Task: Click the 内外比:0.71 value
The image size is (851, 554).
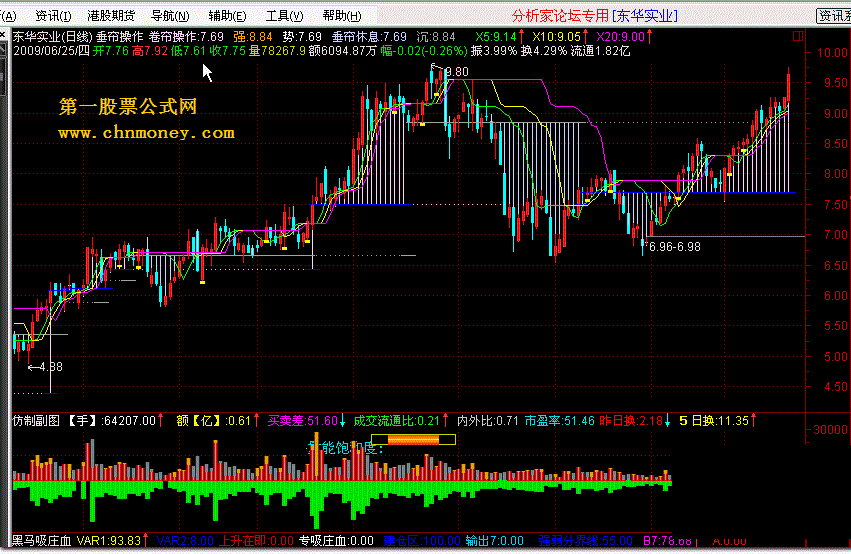Action: click(x=487, y=421)
